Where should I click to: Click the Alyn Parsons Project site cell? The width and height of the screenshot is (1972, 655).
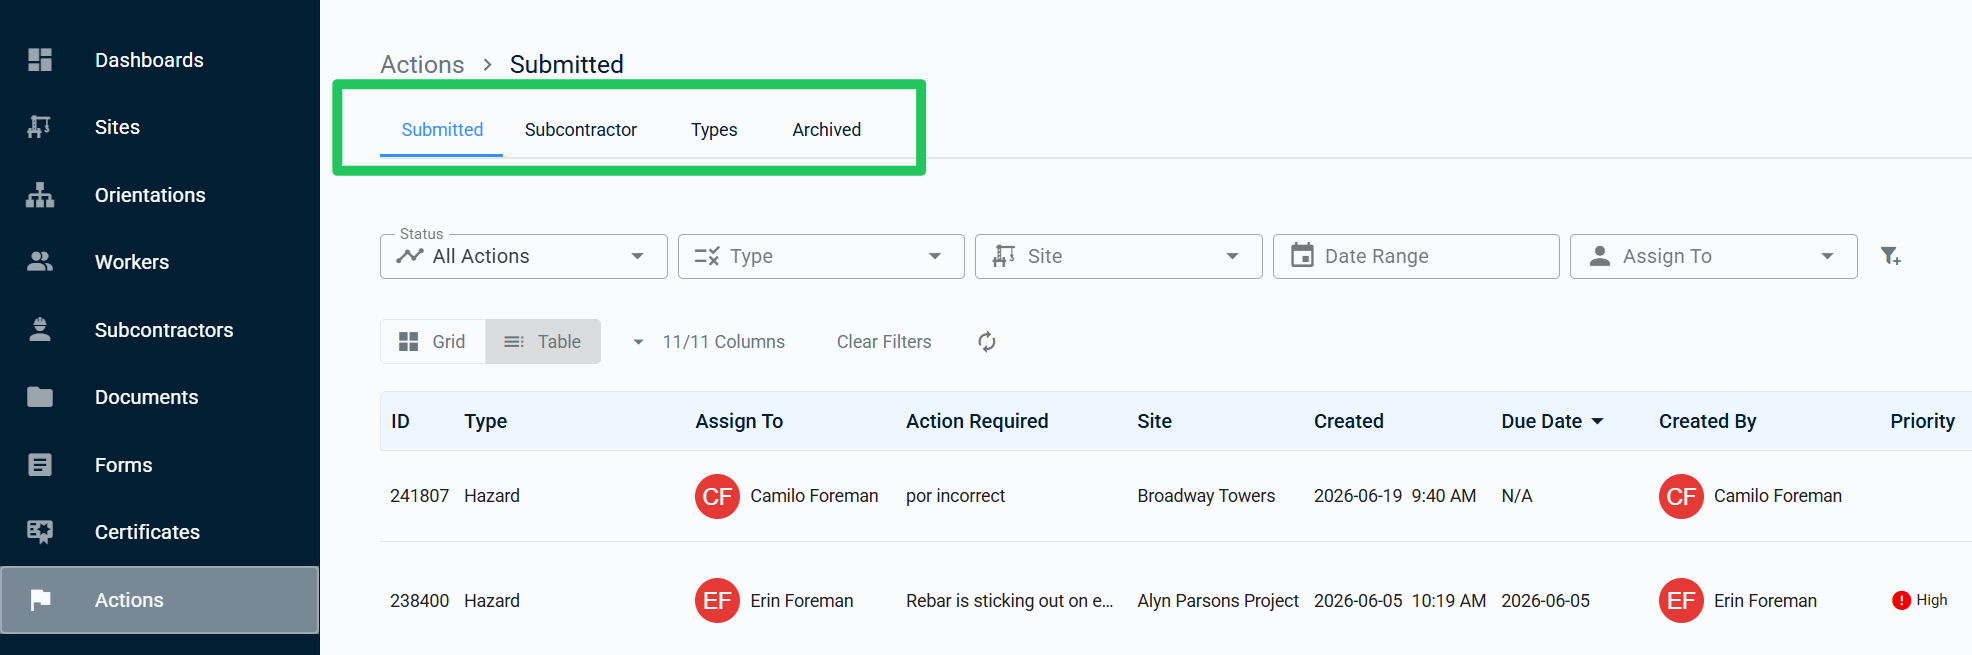tap(1218, 601)
